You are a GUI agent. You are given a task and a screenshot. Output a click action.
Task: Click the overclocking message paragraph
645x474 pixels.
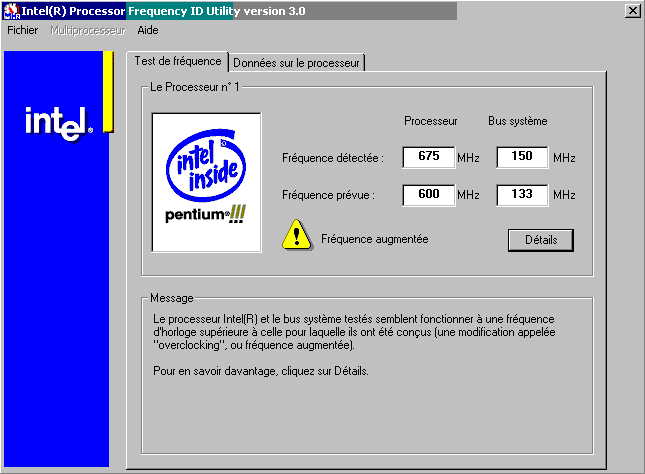[x=354, y=332]
